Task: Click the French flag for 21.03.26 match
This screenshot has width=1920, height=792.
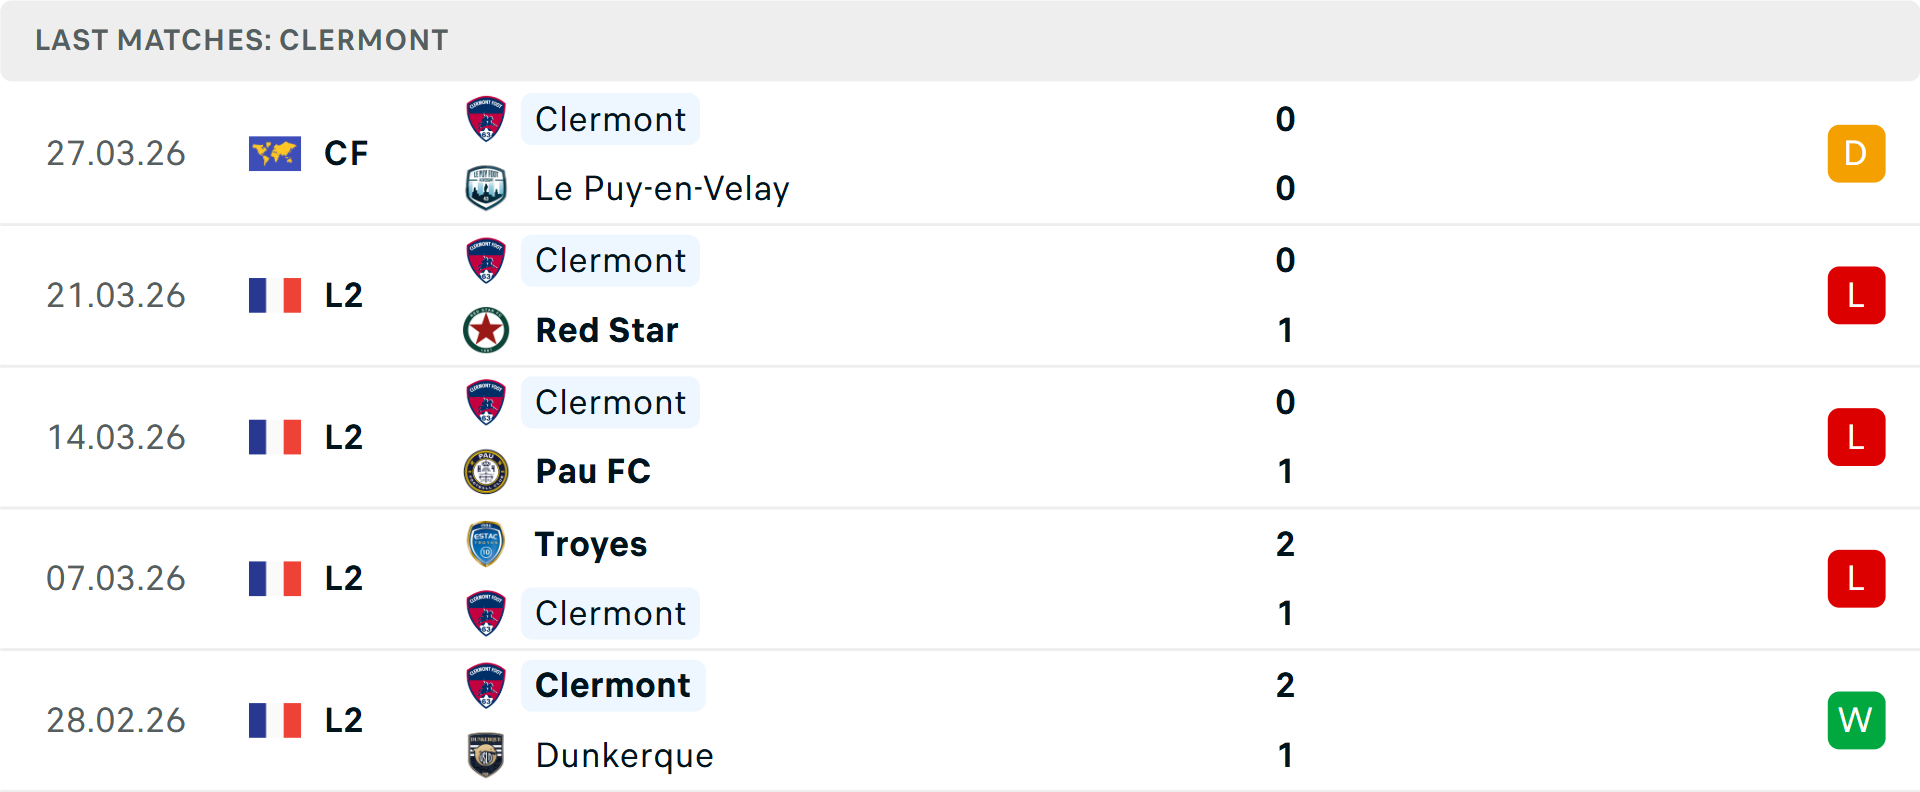Action: pos(275,296)
